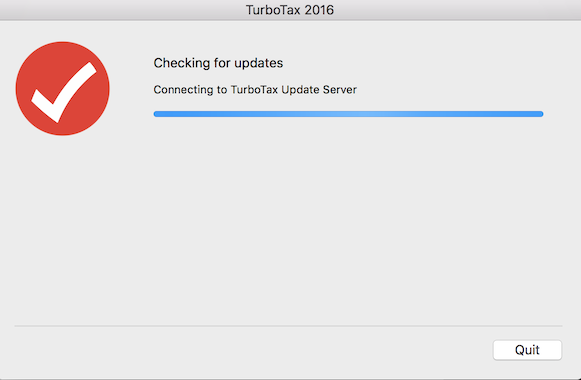Image resolution: width=581 pixels, height=380 pixels.
Task: Click 'Connecting to TurboTax Update Server' status text
Action: [x=255, y=90]
